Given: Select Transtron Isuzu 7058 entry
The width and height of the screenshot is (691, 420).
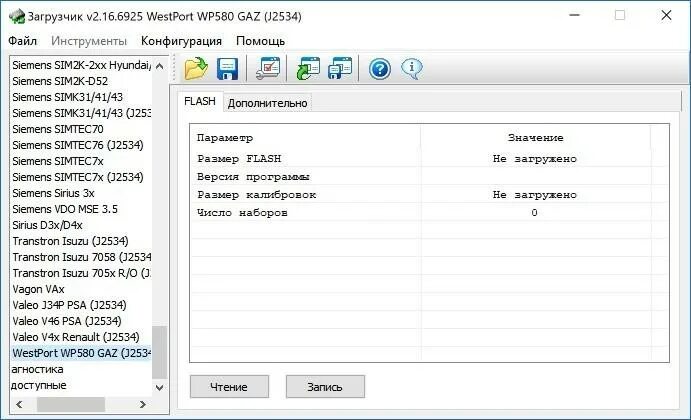Looking at the screenshot, I should pos(82,257).
